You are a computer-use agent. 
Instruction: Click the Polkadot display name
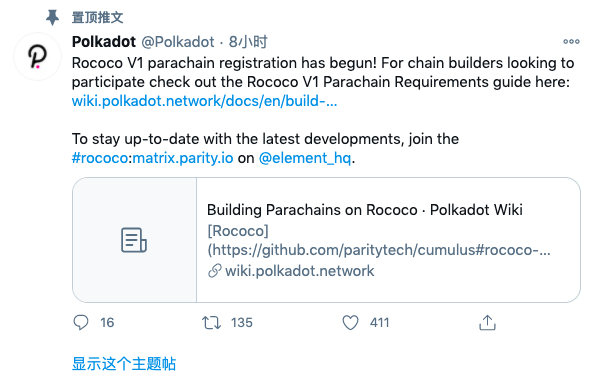click(104, 42)
